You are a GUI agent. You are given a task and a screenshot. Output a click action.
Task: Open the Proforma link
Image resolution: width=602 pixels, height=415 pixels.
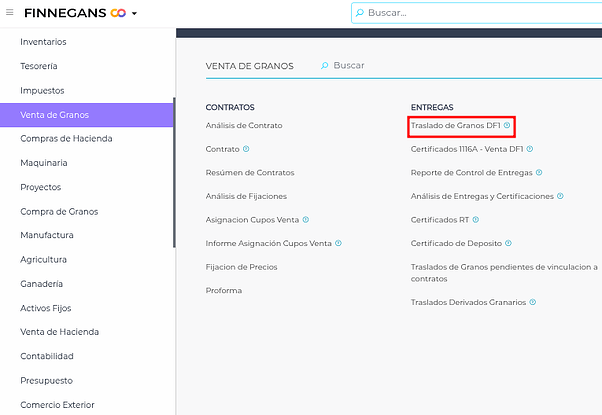(224, 290)
